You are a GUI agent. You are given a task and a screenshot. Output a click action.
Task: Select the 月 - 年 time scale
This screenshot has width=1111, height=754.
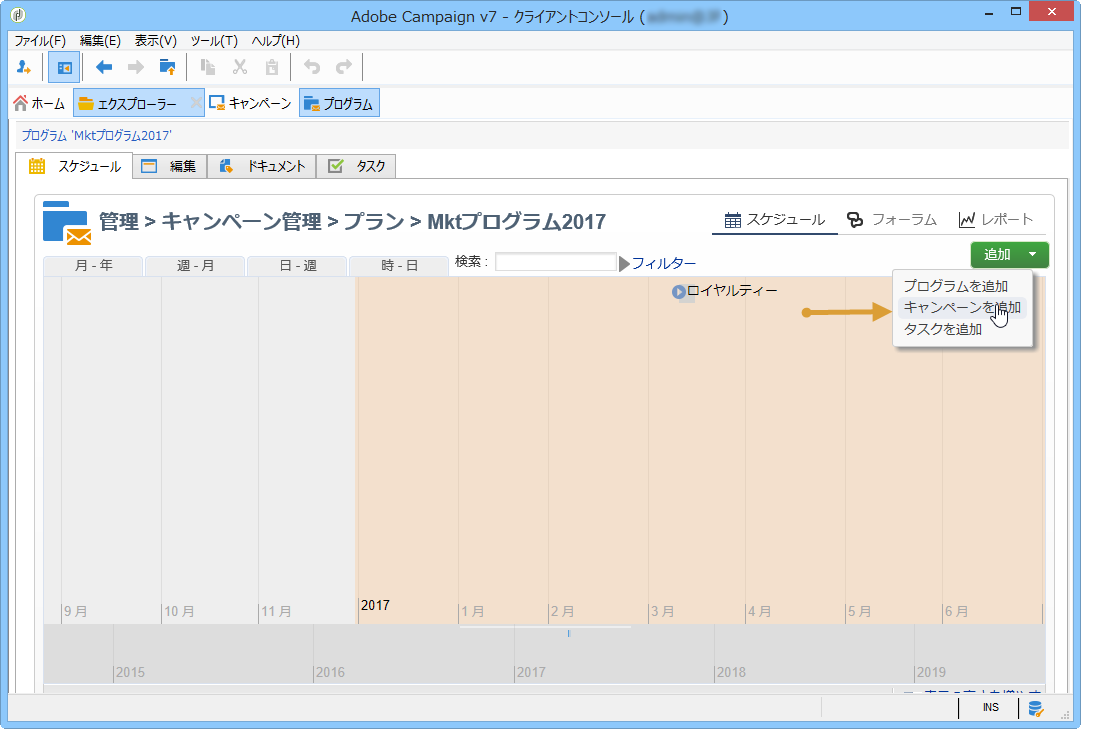click(94, 266)
